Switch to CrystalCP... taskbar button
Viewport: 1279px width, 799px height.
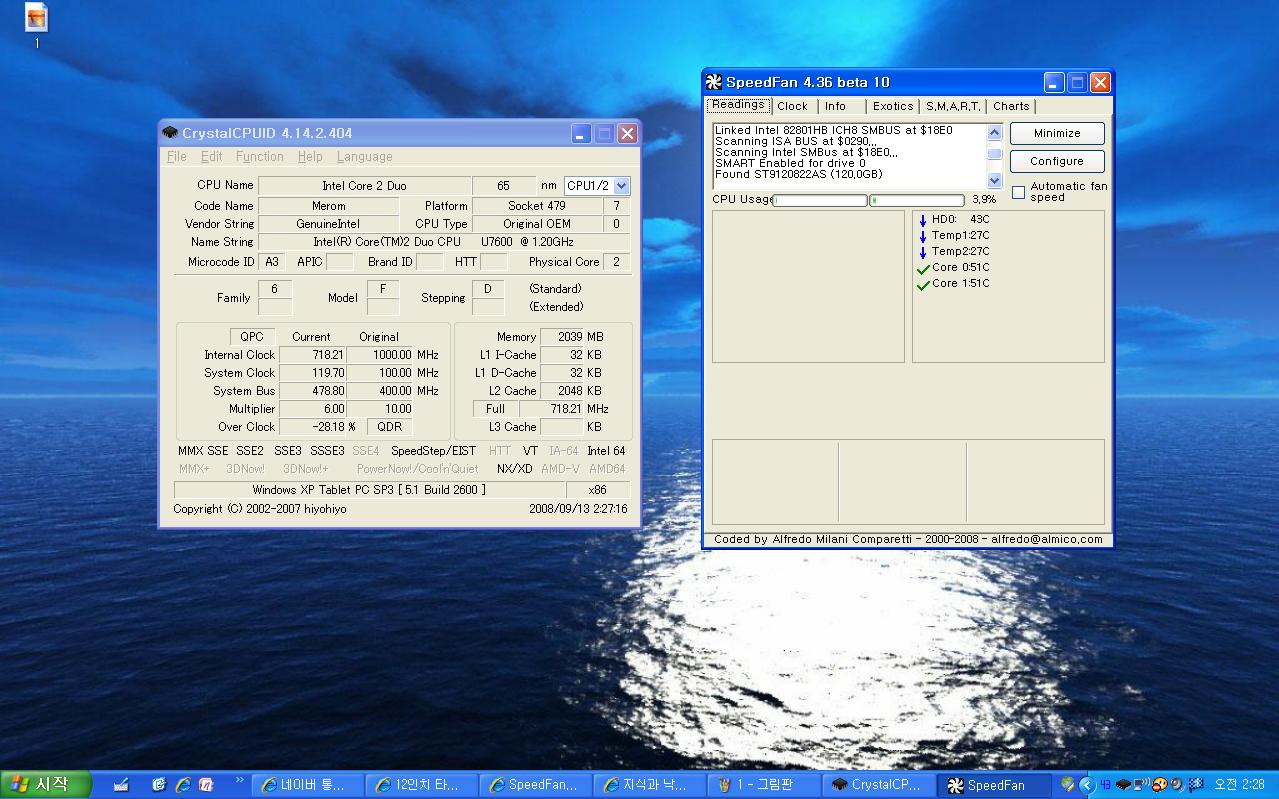pos(881,786)
